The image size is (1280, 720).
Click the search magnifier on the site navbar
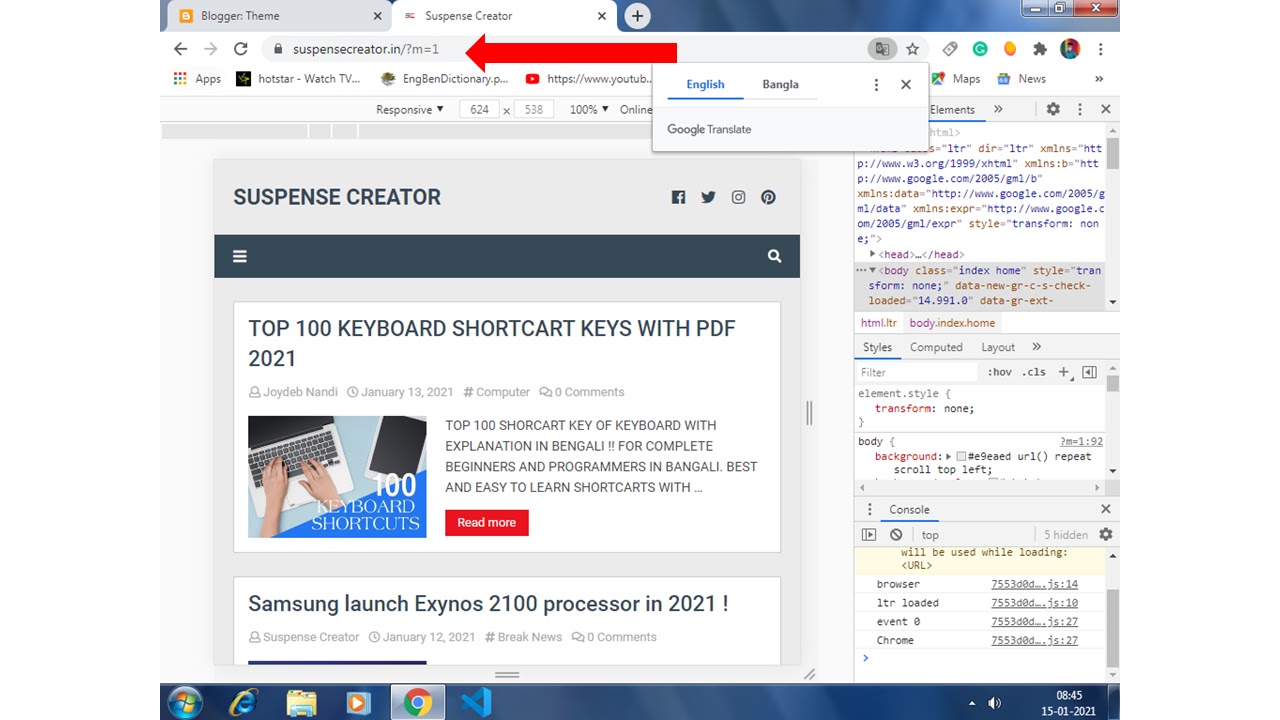774,256
